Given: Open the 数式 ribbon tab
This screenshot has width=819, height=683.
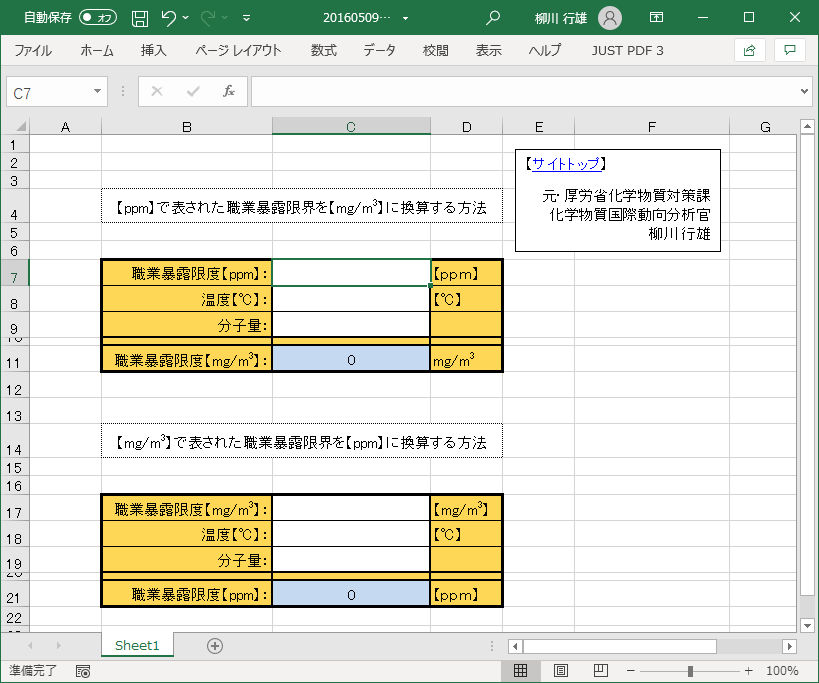Looking at the screenshot, I should click(323, 50).
